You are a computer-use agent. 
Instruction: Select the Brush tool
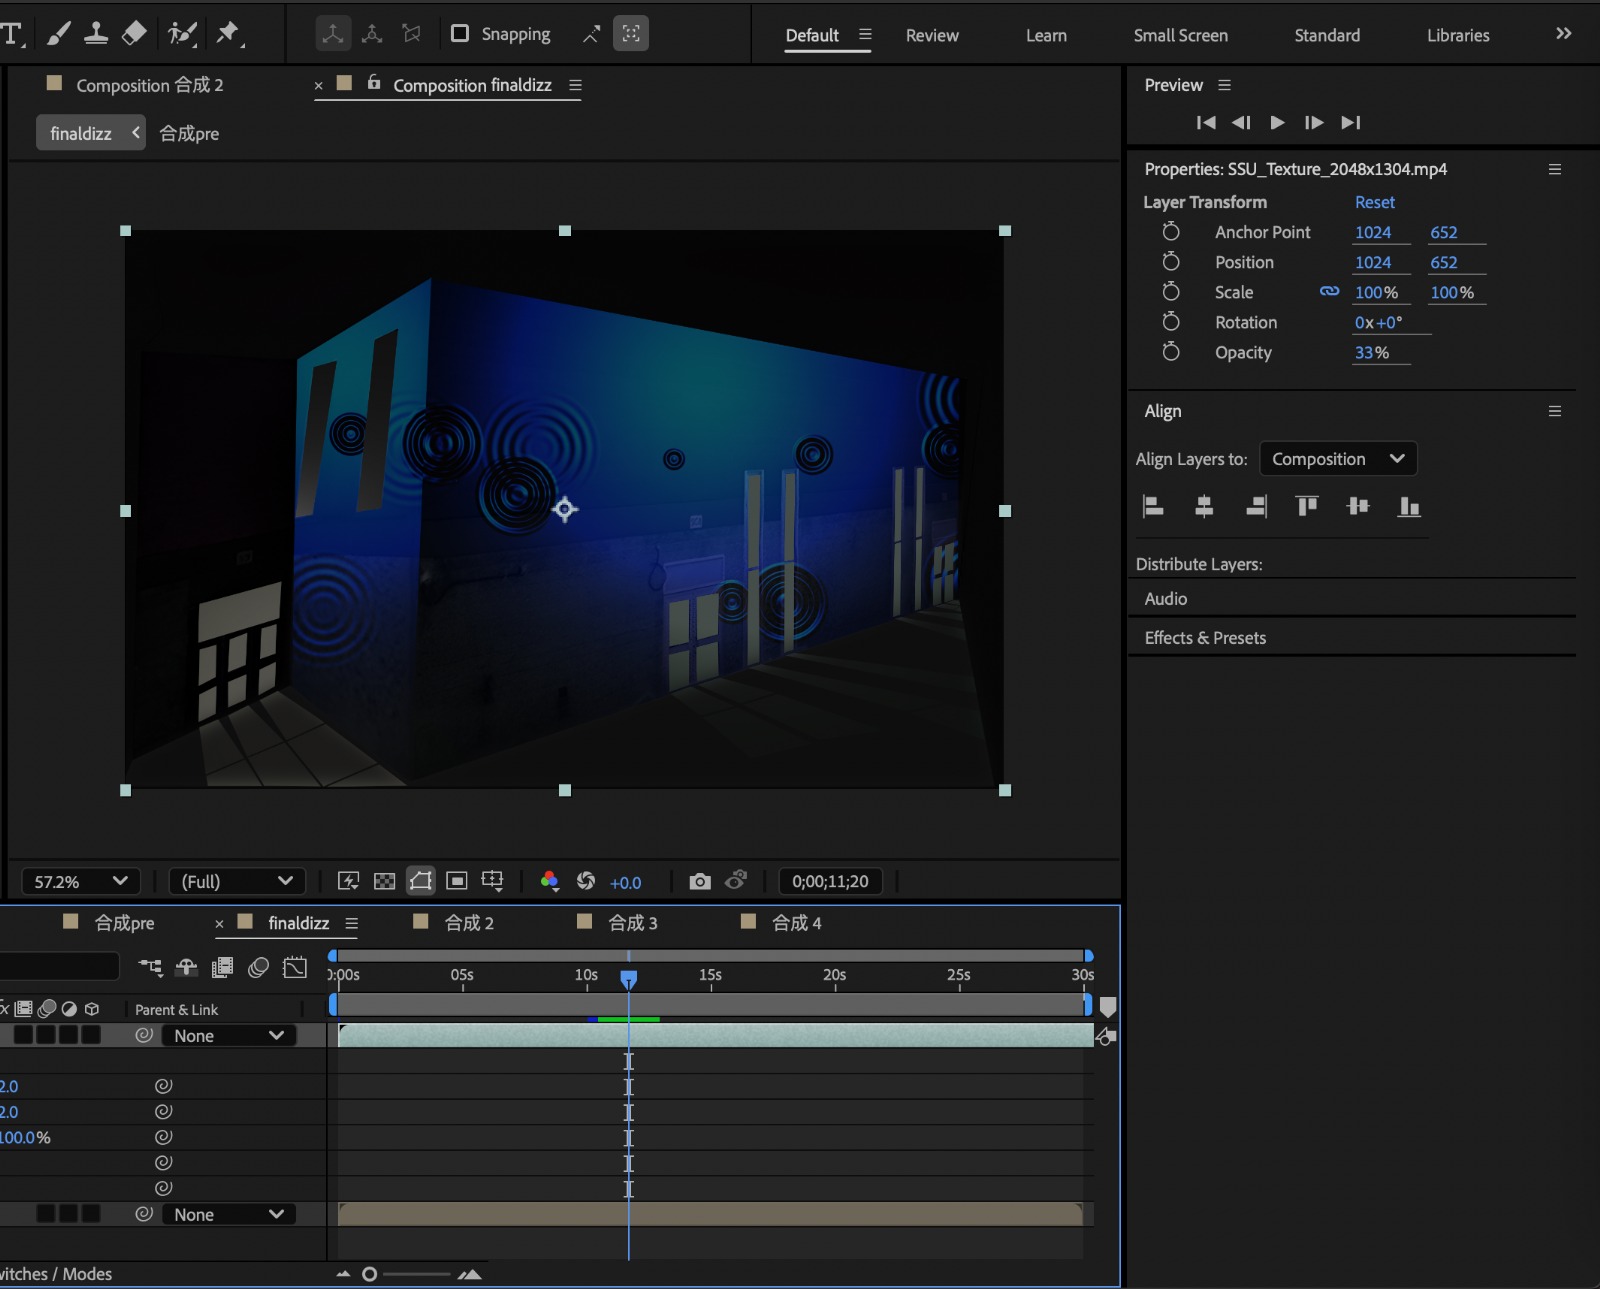(x=59, y=34)
